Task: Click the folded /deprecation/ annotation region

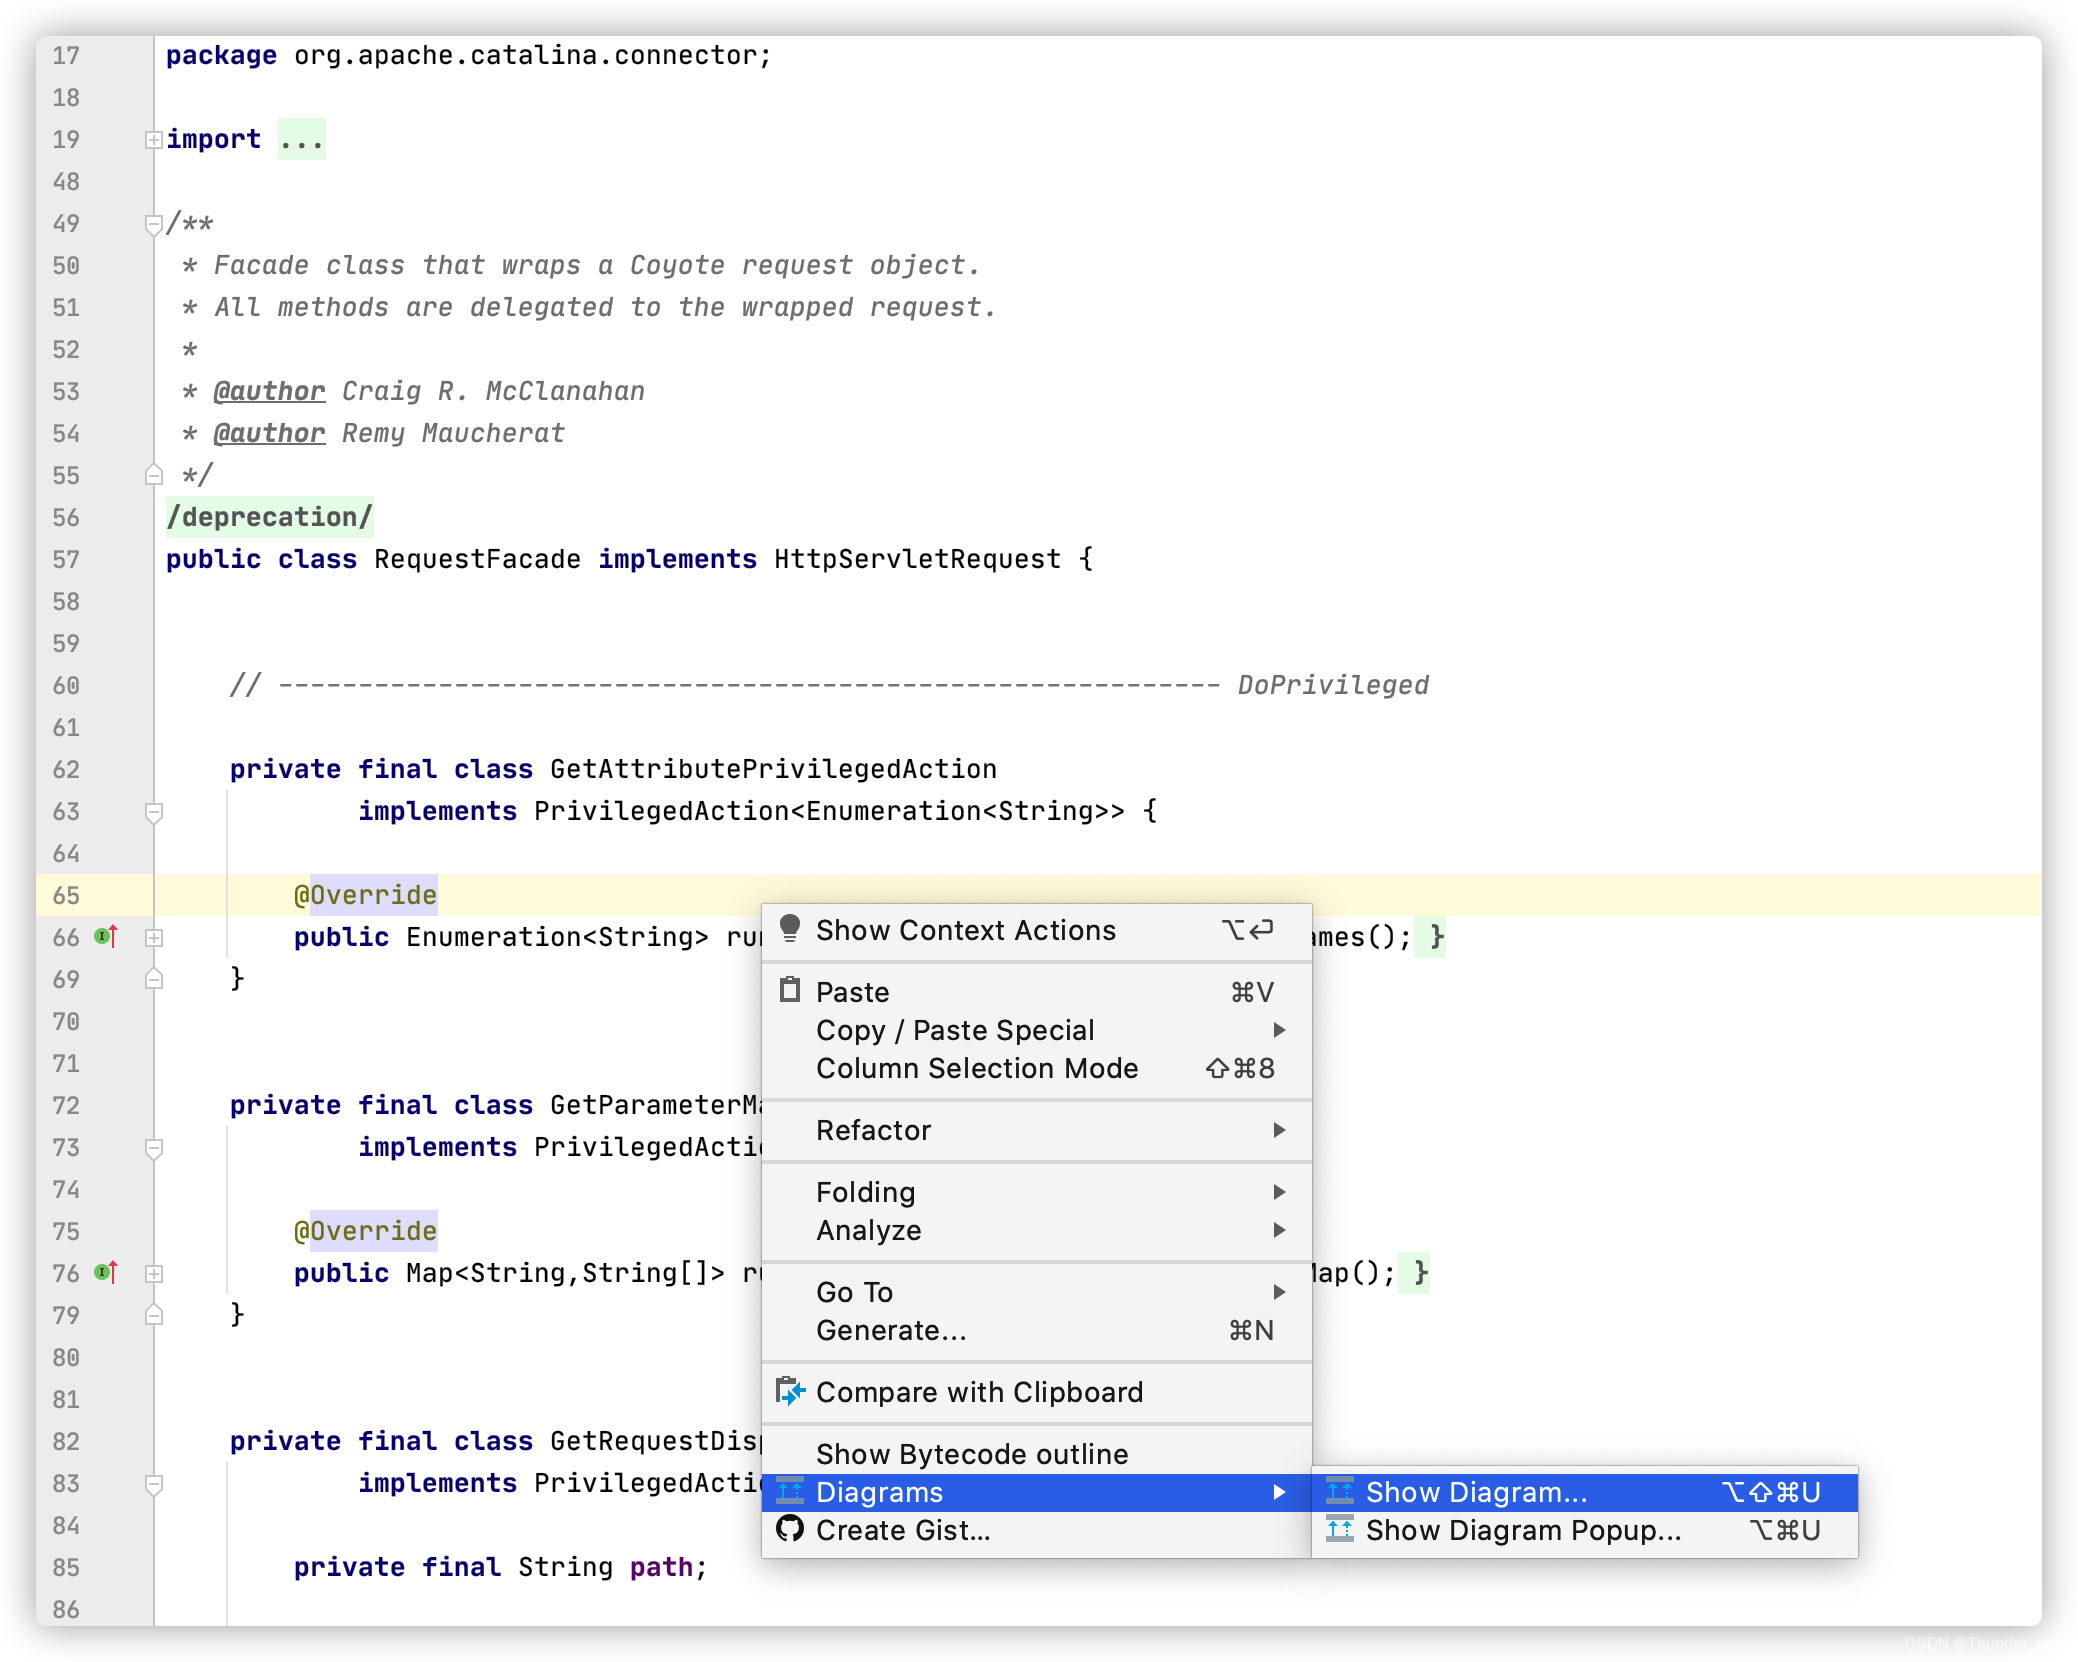Action: (x=269, y=517)
